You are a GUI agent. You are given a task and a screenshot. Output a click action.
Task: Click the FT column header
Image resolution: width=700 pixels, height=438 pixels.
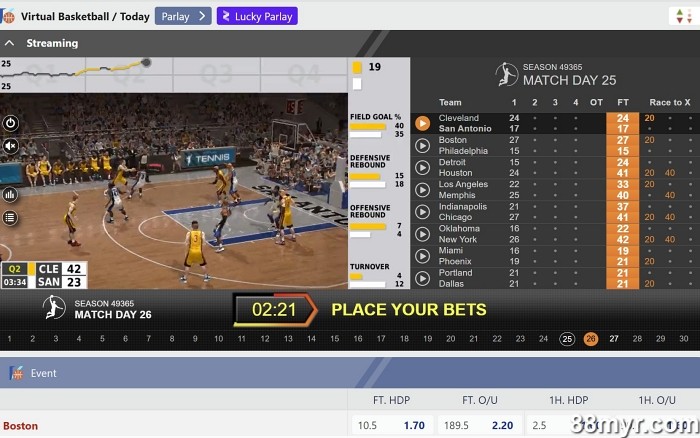pyautogui.click(x=623, y=102)
